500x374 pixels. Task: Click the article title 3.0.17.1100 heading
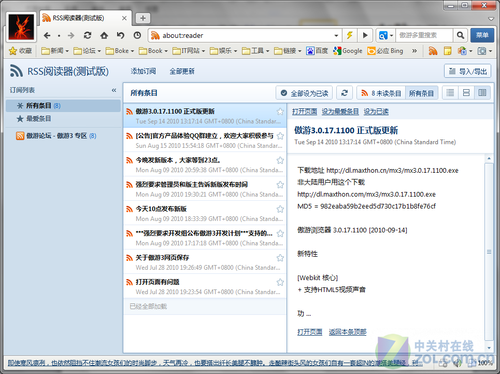tap(346, 130)
